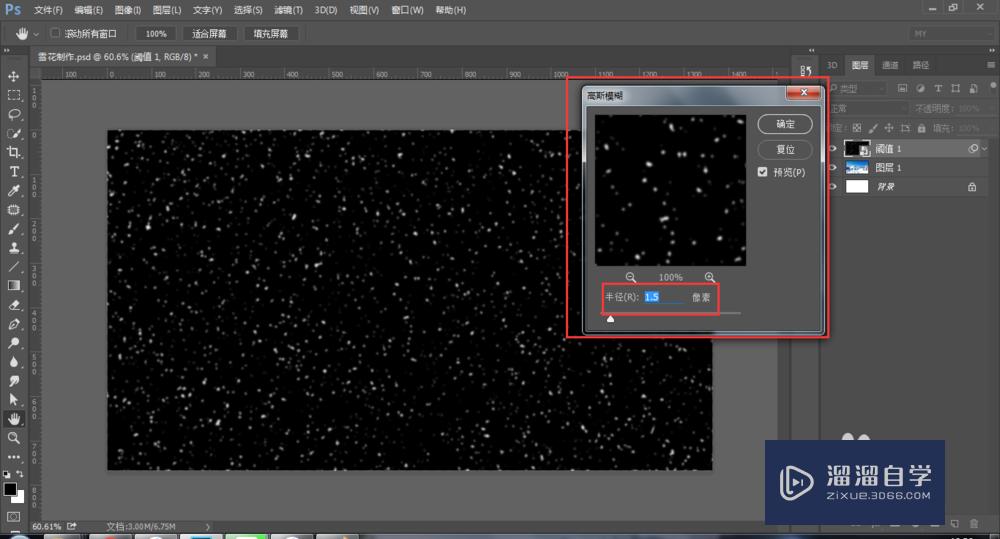Filter layers by pixel layers icon
This screenshot has height=539, width=1000.
pos(902,88)
